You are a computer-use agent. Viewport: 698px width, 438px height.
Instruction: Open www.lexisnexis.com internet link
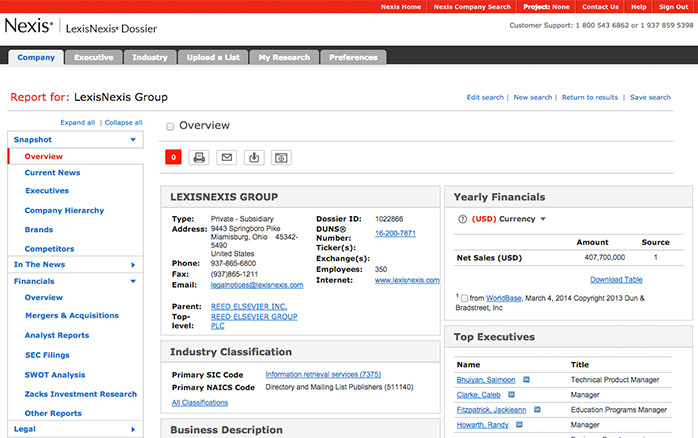tap(407, 280)
